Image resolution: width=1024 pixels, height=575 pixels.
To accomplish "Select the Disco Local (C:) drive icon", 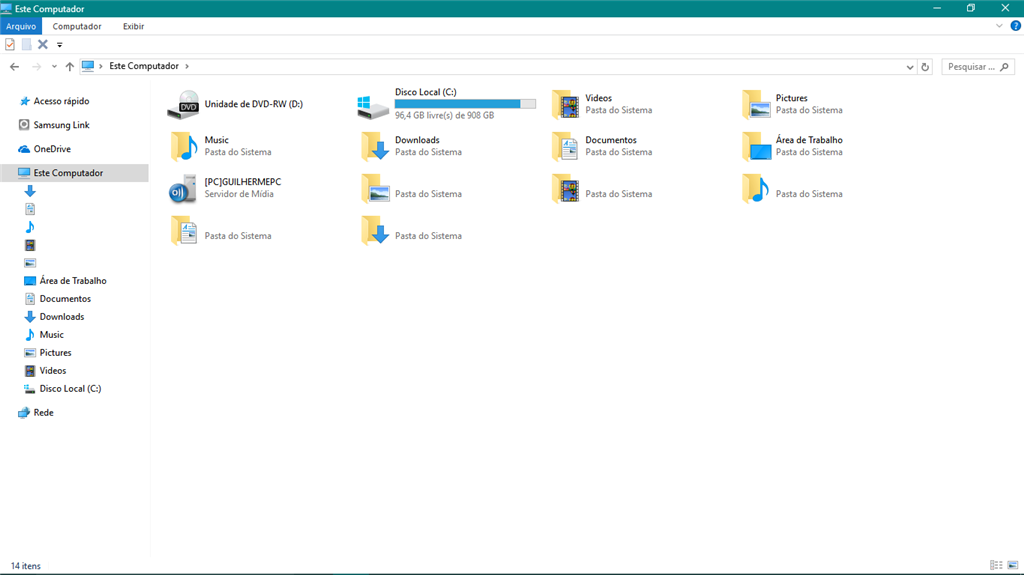I will 373,106.
